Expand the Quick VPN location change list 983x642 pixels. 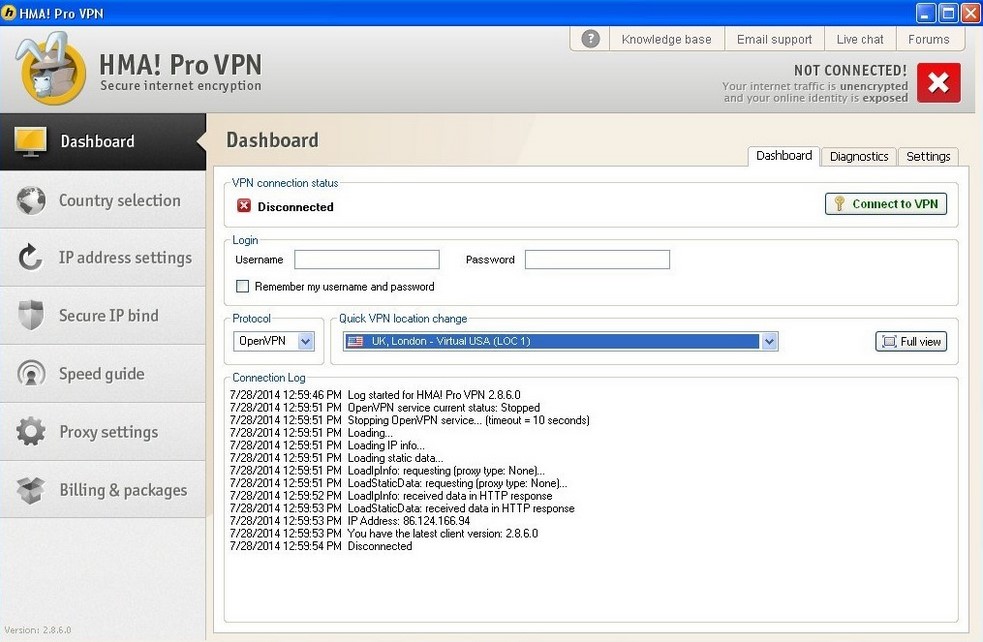click(768, 340)
